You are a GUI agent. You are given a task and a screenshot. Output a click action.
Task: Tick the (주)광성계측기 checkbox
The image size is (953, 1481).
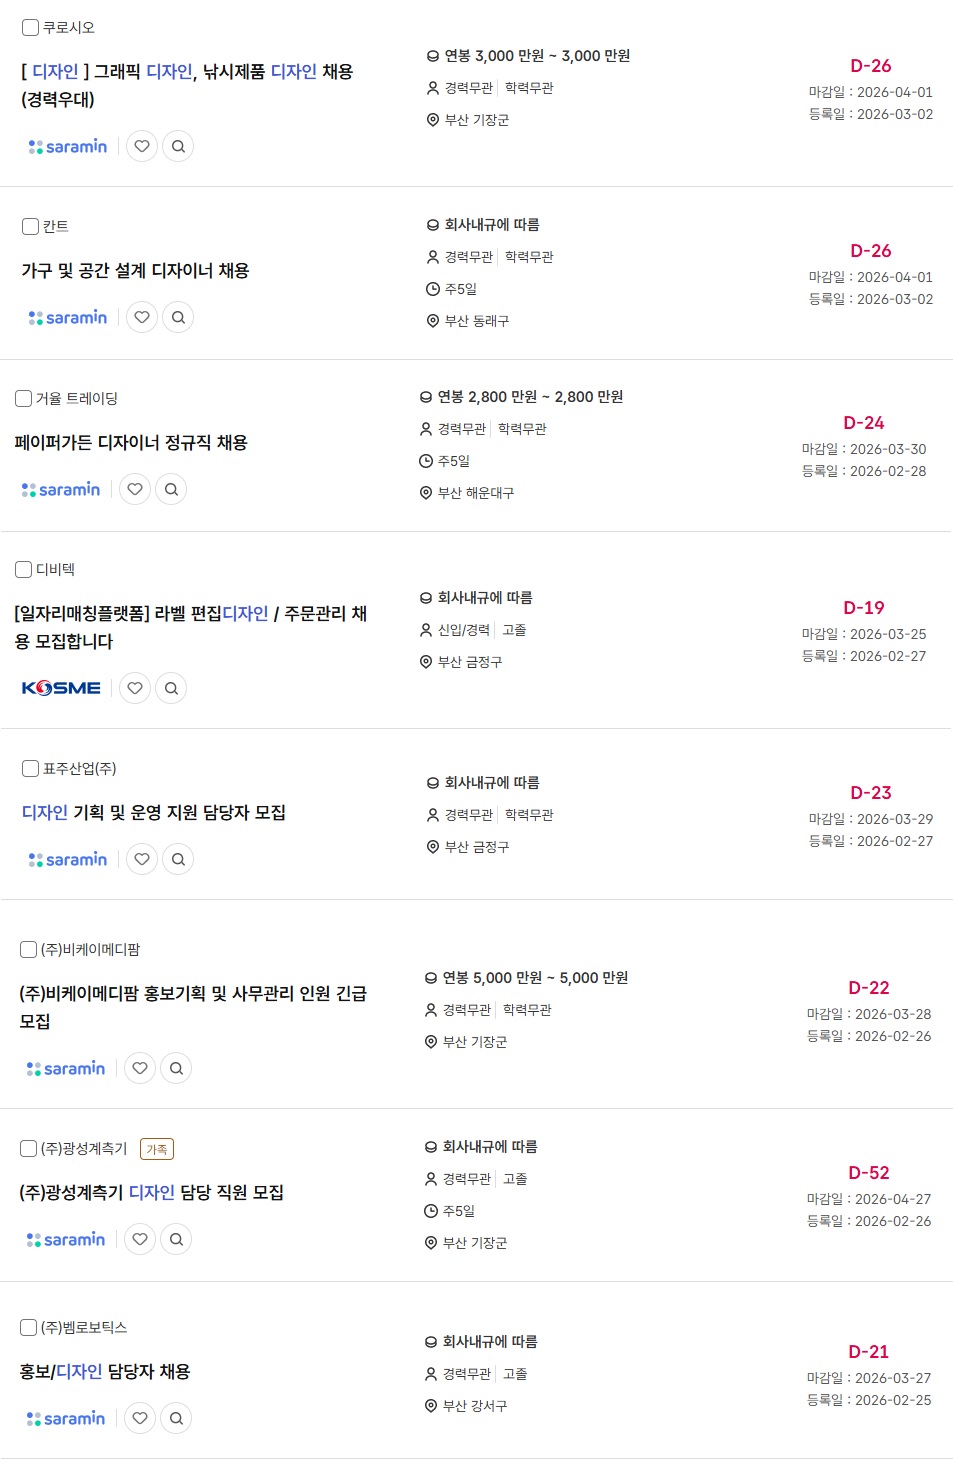click(29, 1149)
